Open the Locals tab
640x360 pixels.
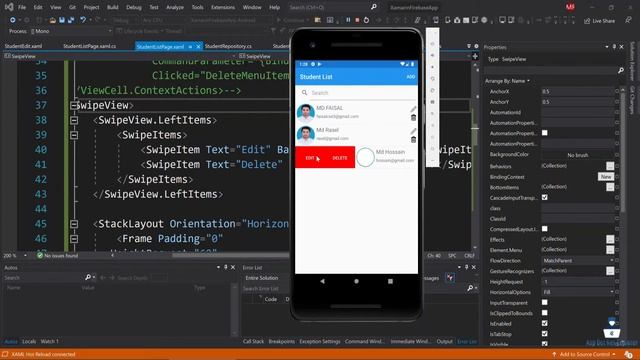click(x=29, y=341)
